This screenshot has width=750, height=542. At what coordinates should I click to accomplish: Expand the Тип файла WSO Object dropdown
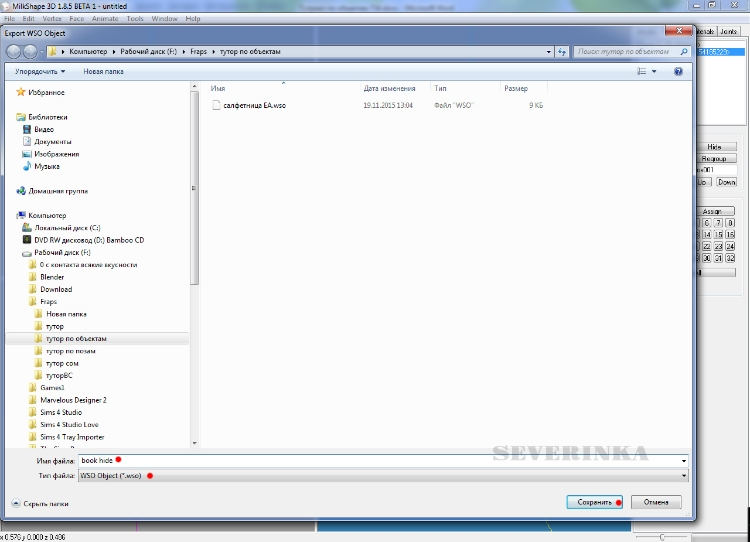click(x=684, y=475)
